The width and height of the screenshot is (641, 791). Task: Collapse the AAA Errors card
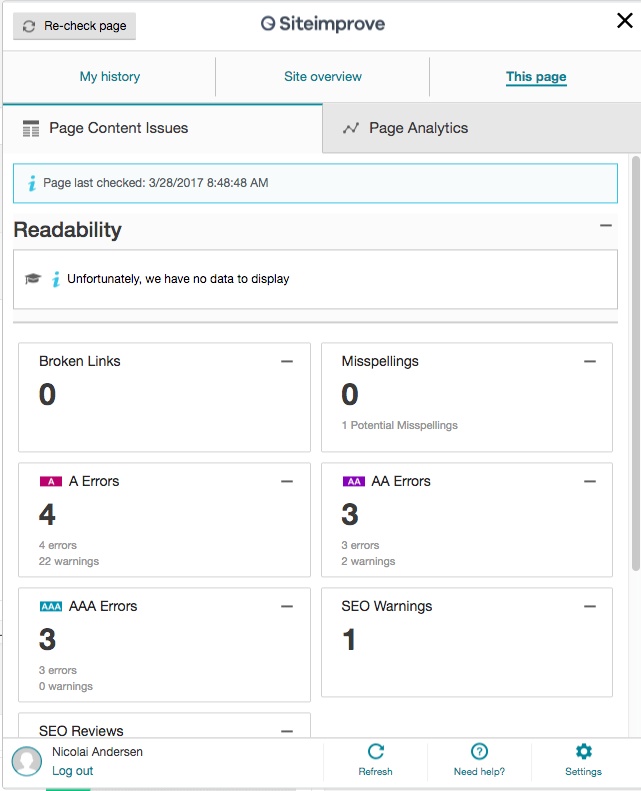point(287,606)
